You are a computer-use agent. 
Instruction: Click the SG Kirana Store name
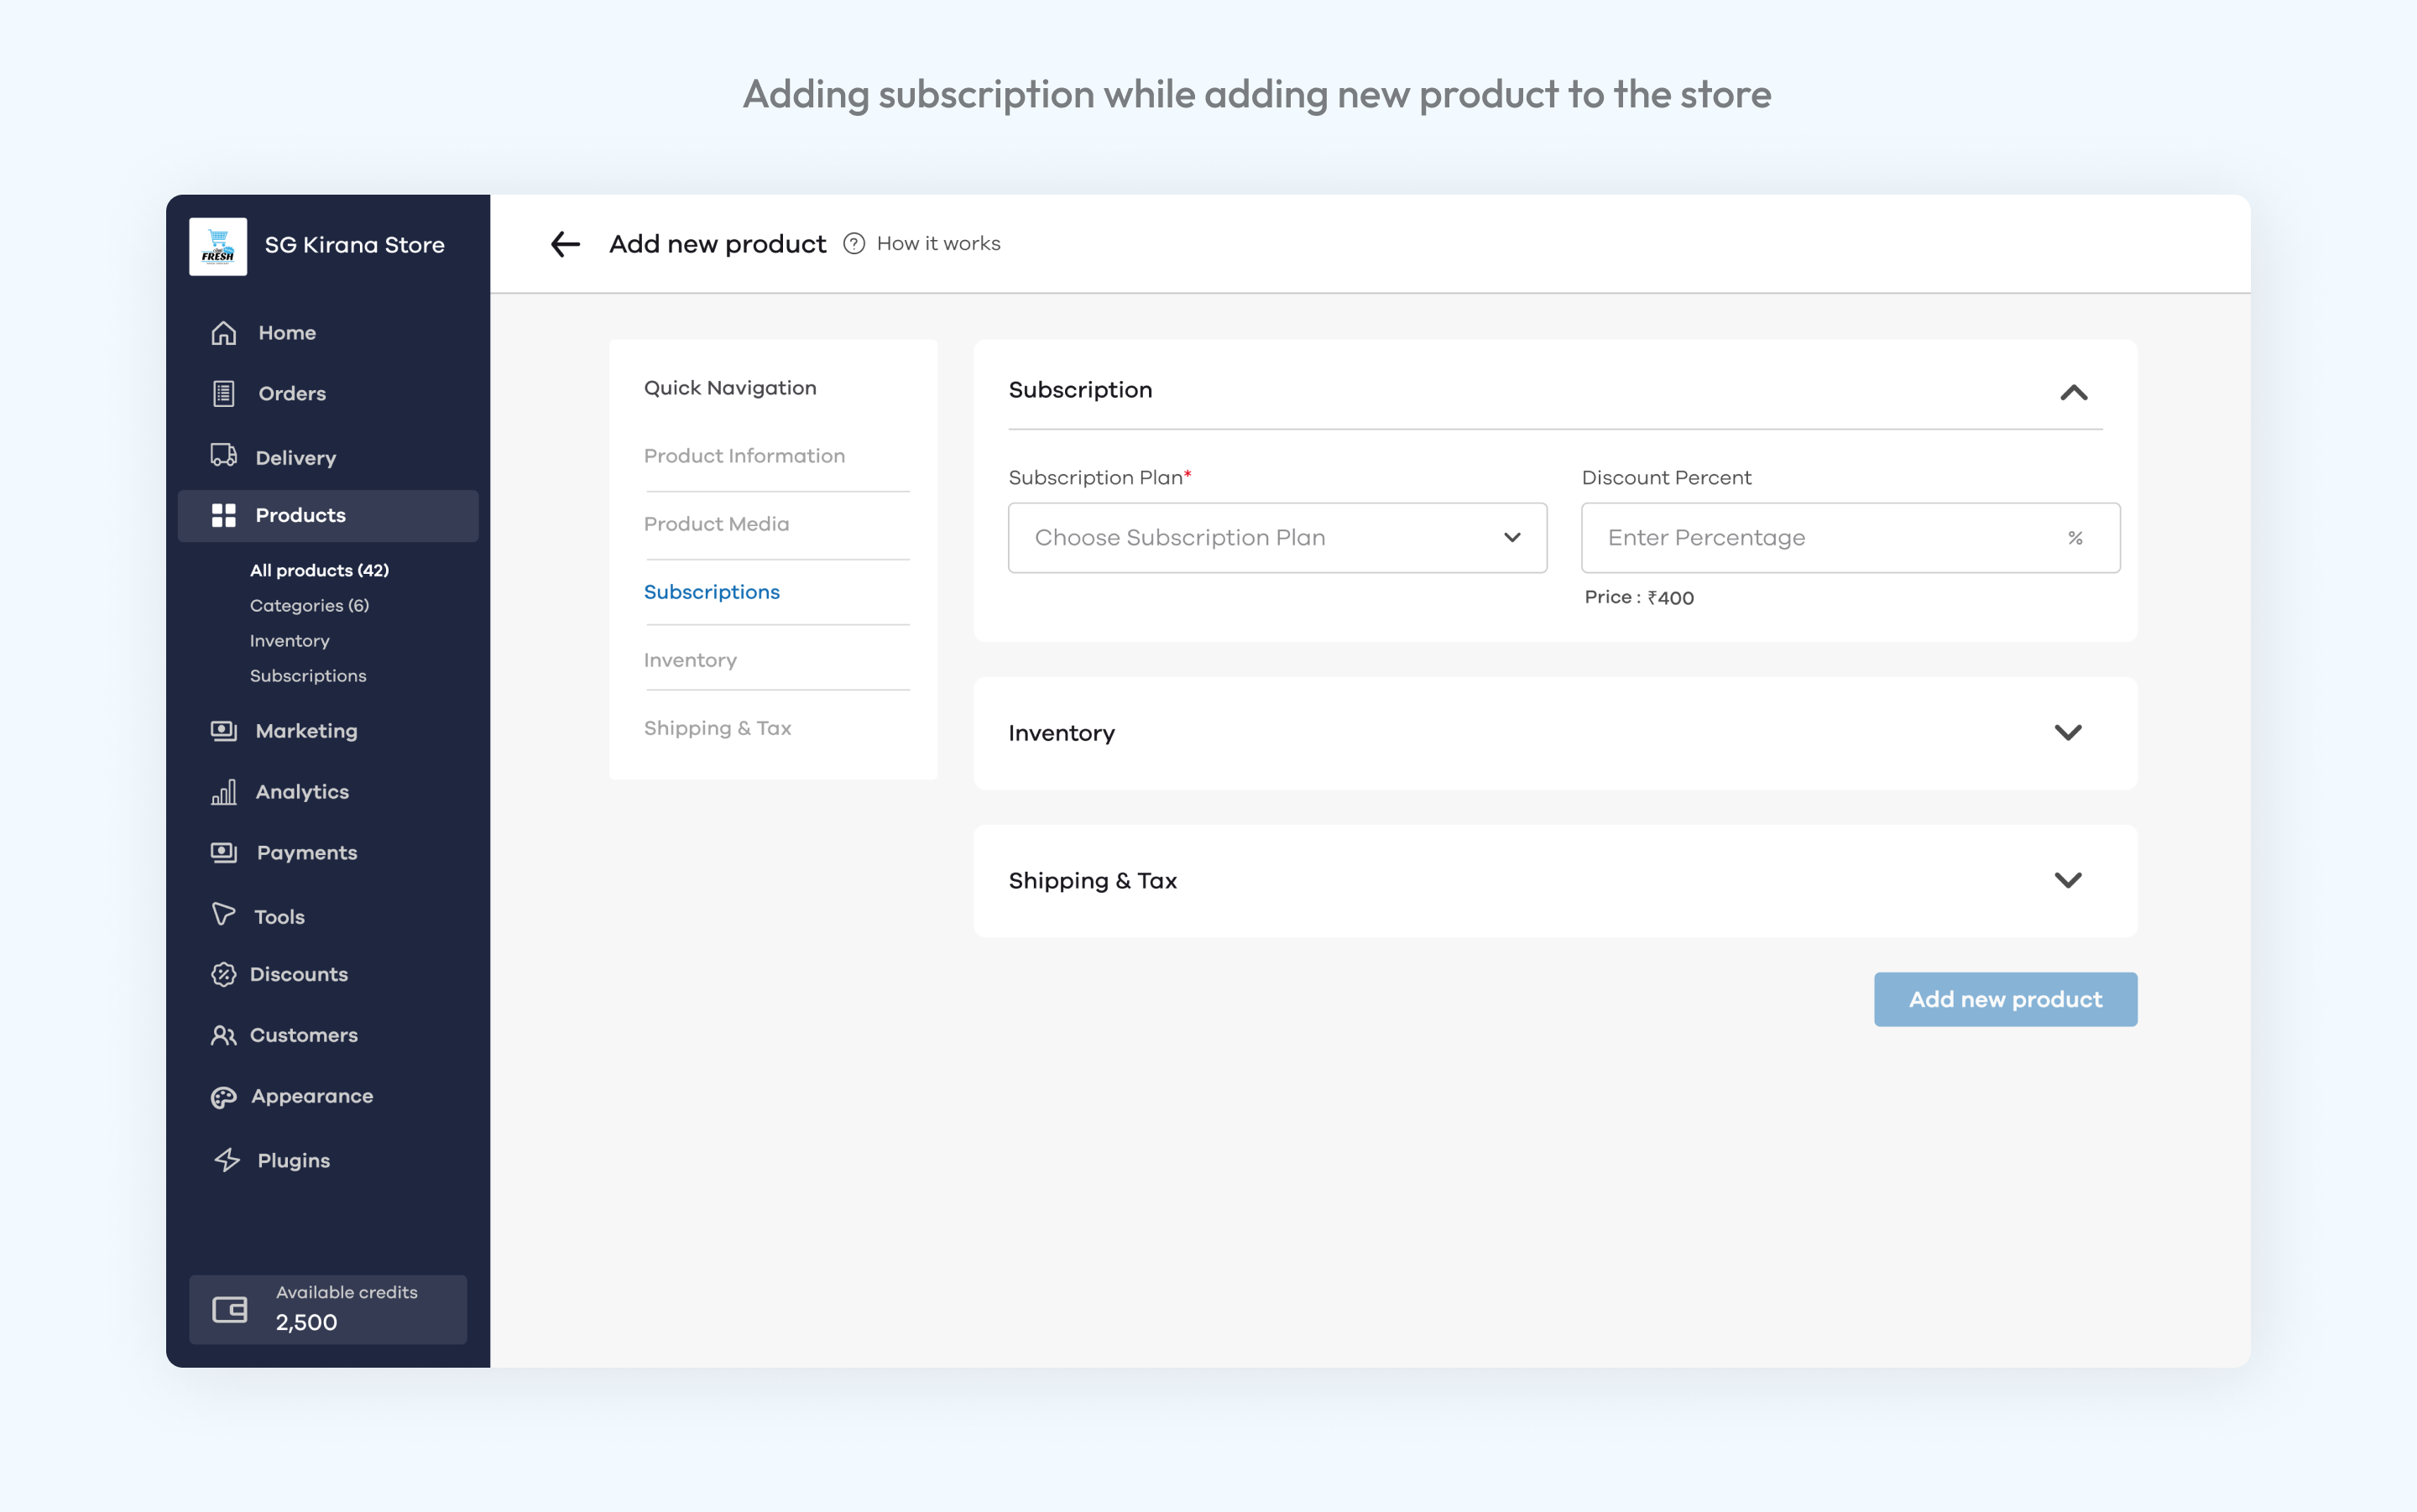[354, 246]
